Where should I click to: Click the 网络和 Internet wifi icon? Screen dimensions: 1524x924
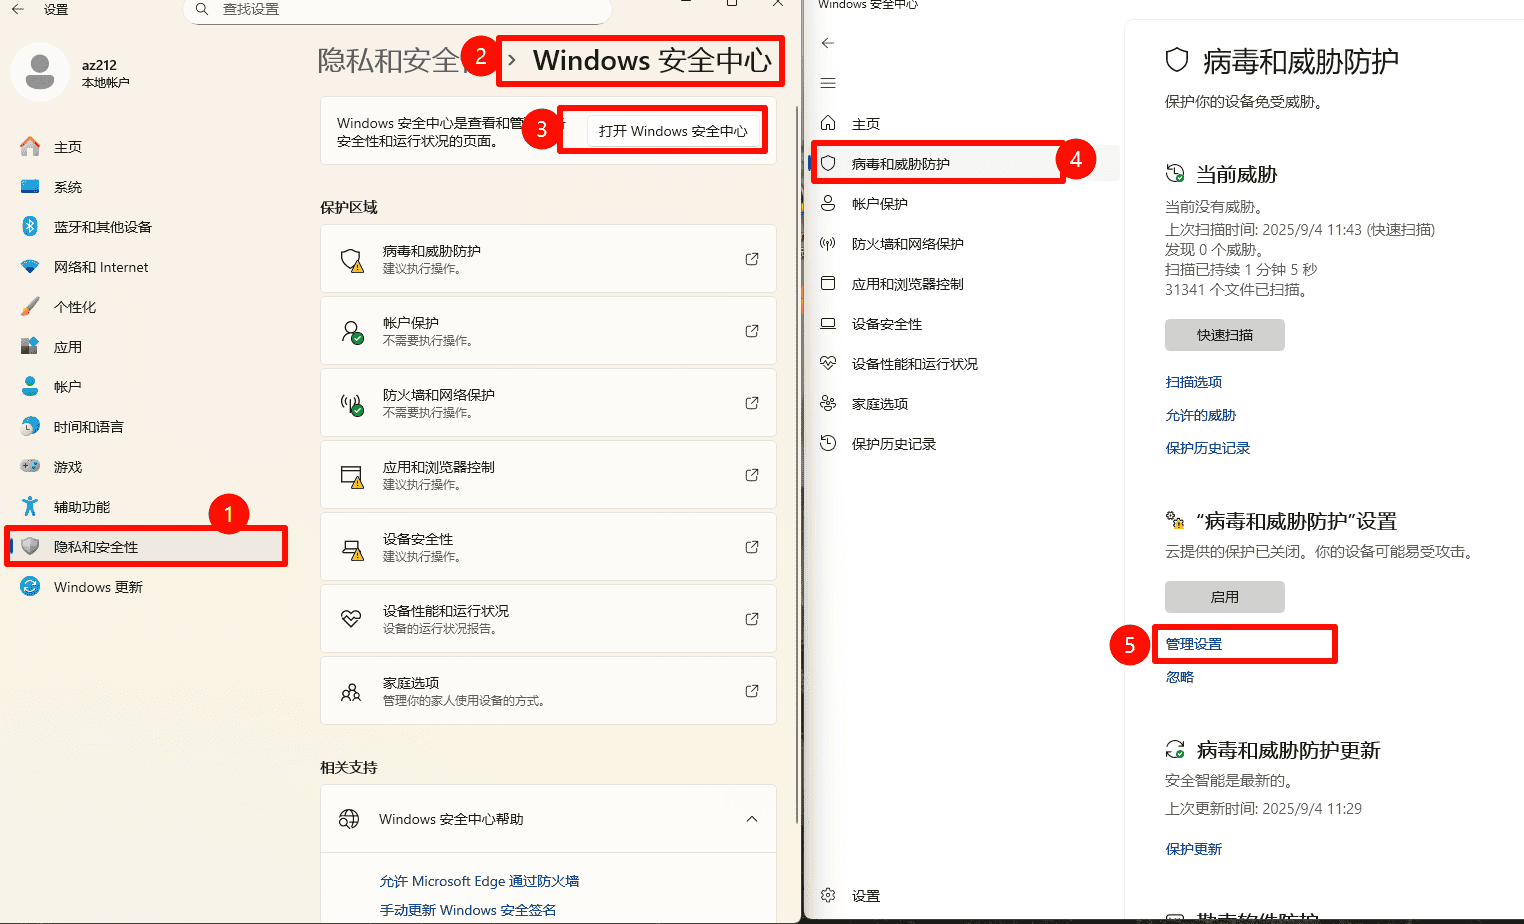click(30, 267)
